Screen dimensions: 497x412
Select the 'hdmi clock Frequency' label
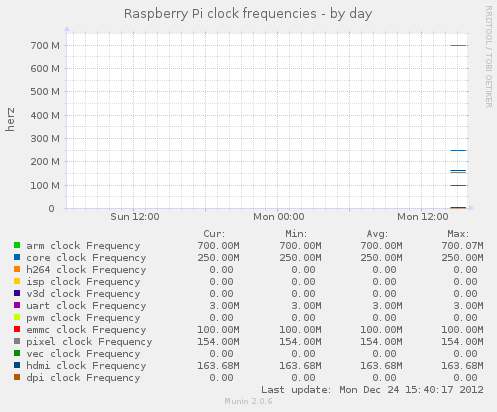tap(86, 366)
